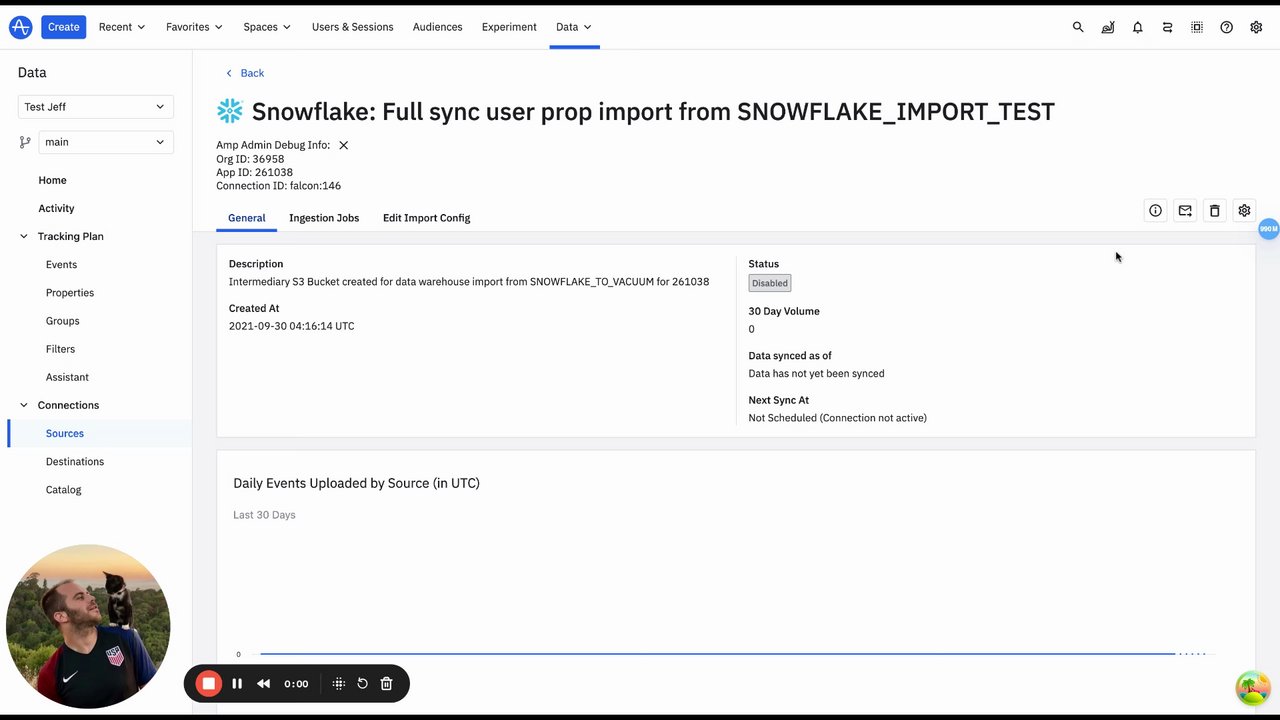Open the notifications bell

click(x=1137, y=27)
